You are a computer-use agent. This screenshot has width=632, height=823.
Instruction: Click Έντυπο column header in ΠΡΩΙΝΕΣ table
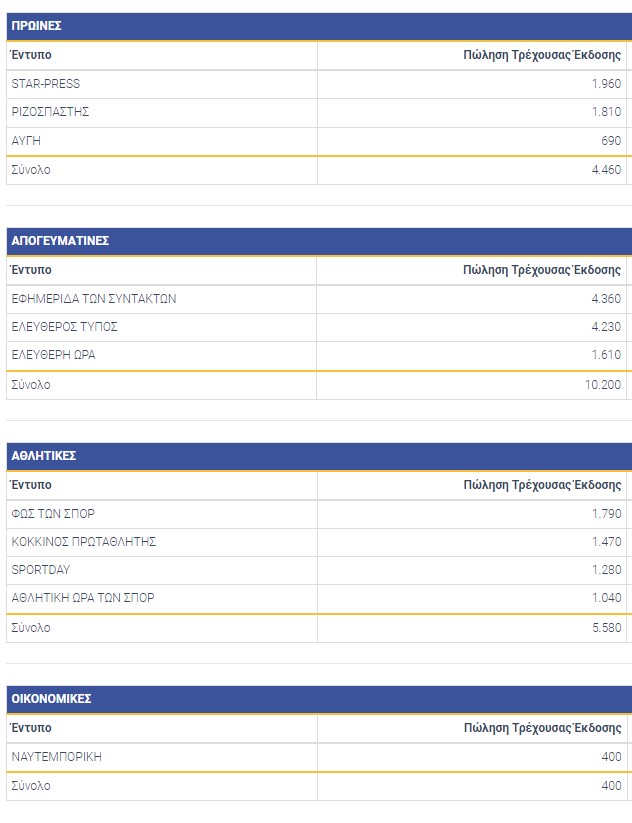pyautogui.click(x=31, y=55)
